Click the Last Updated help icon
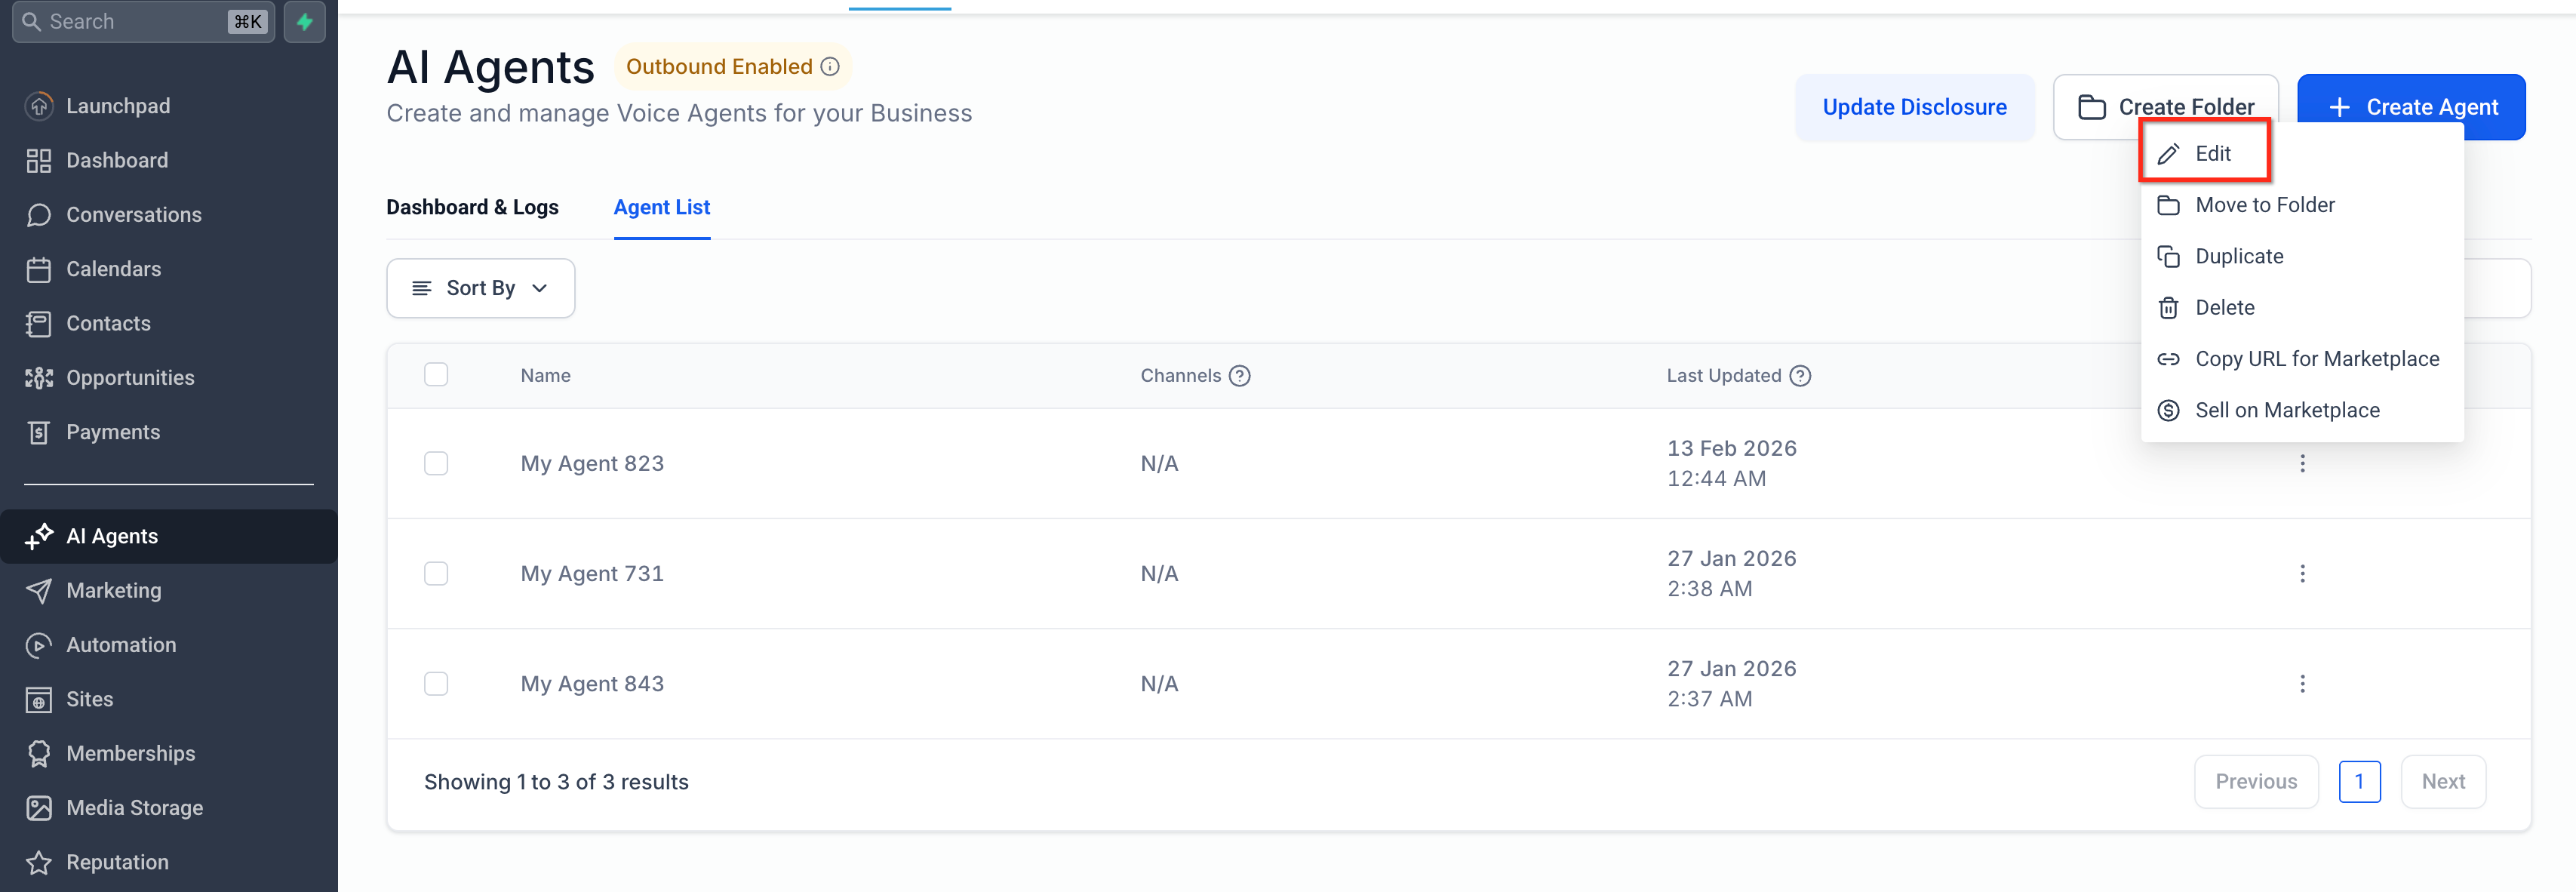 pos(1800,376)
